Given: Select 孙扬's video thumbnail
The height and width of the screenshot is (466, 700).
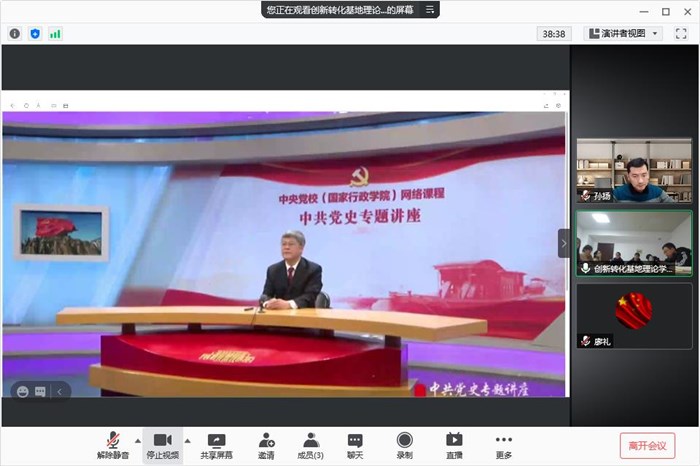Looking at the screenshot, I should click(x=633, y=171).
